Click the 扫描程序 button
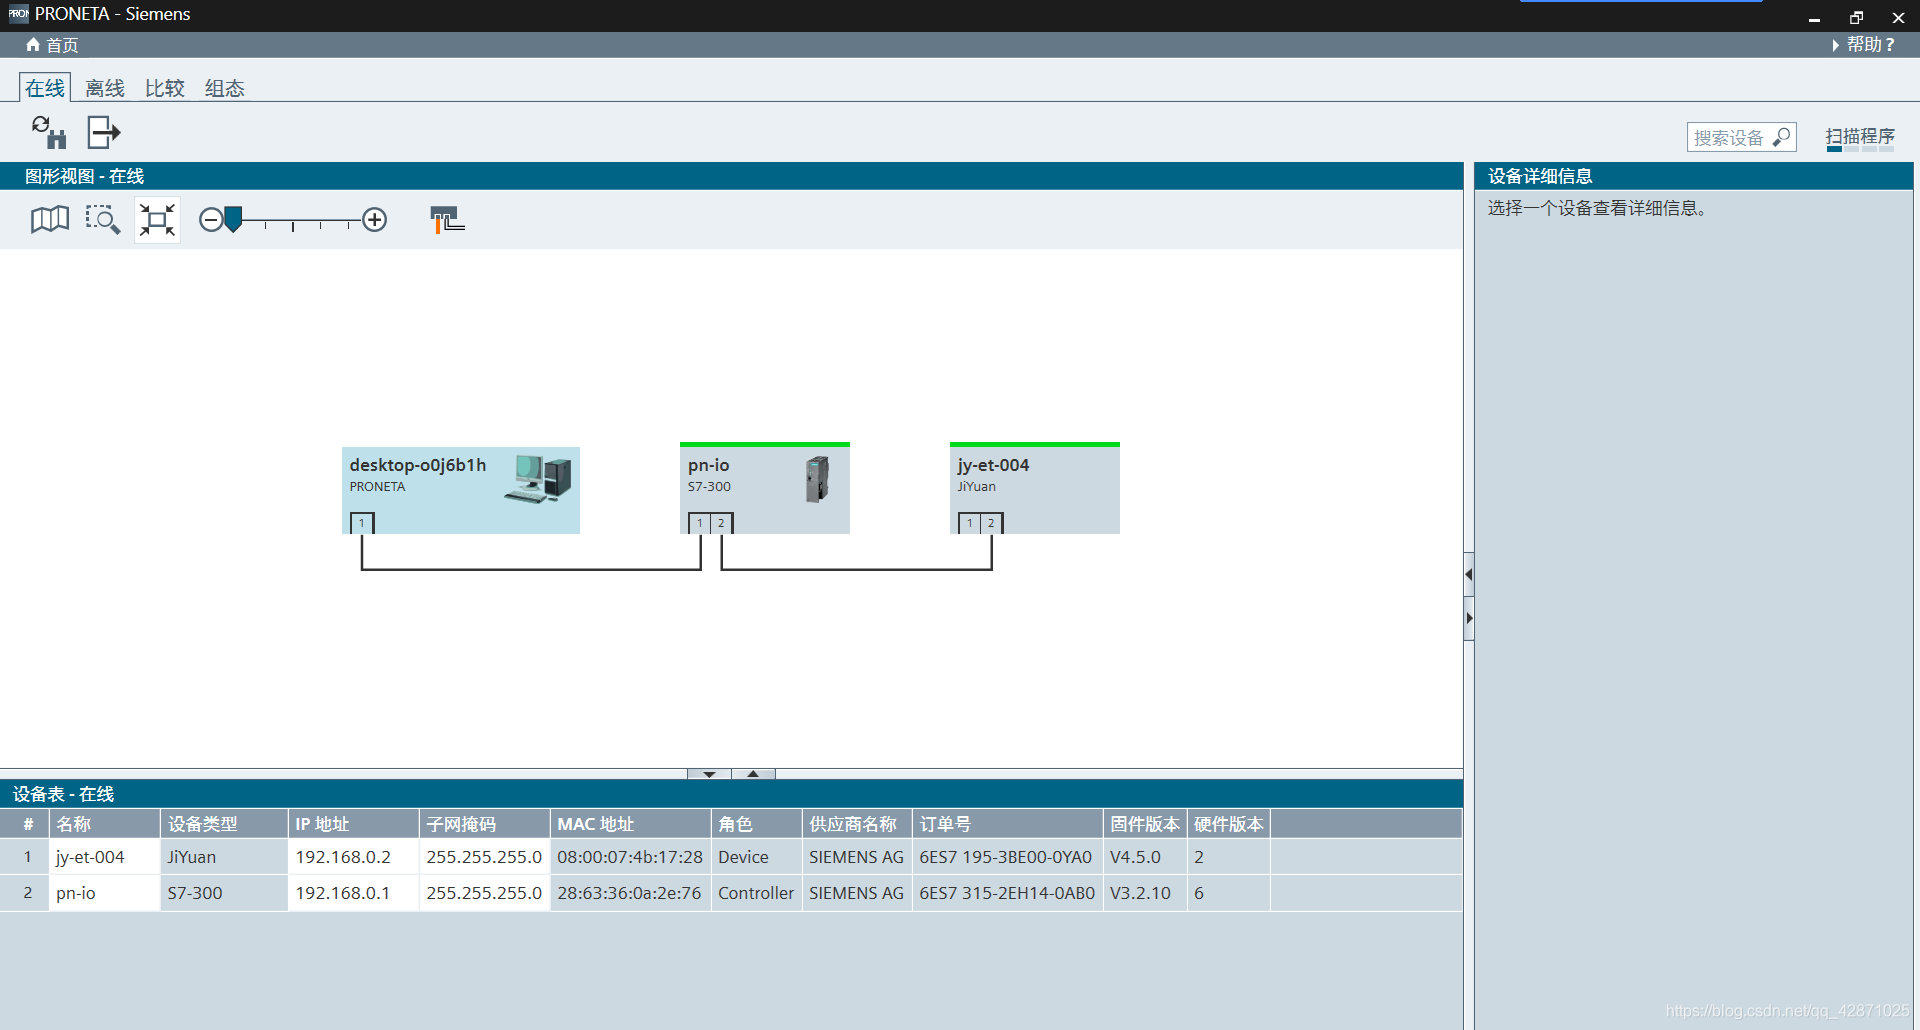Screen dimensions: 1920x1030 pyautogui.click(x=1860, y=137)
